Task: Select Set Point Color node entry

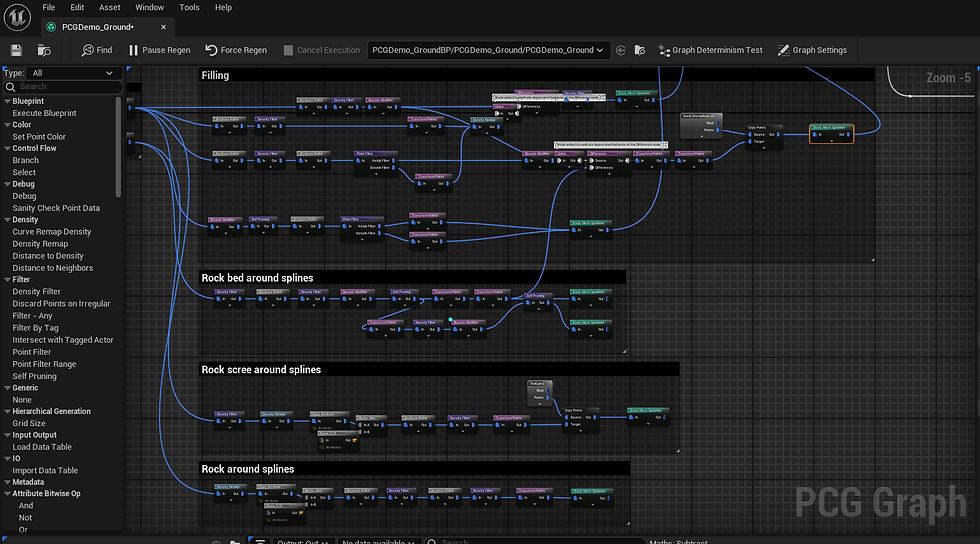Action: pos(39,137)
